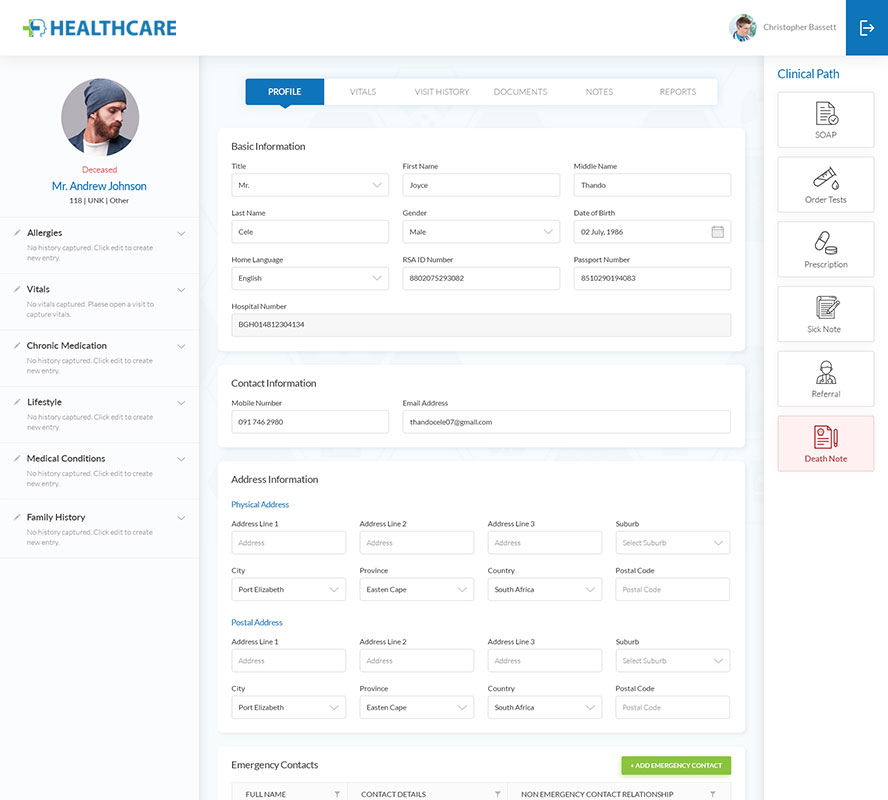888x800 pixels.
Task: Open physical address City dropdown
Action: pos(288,589)
